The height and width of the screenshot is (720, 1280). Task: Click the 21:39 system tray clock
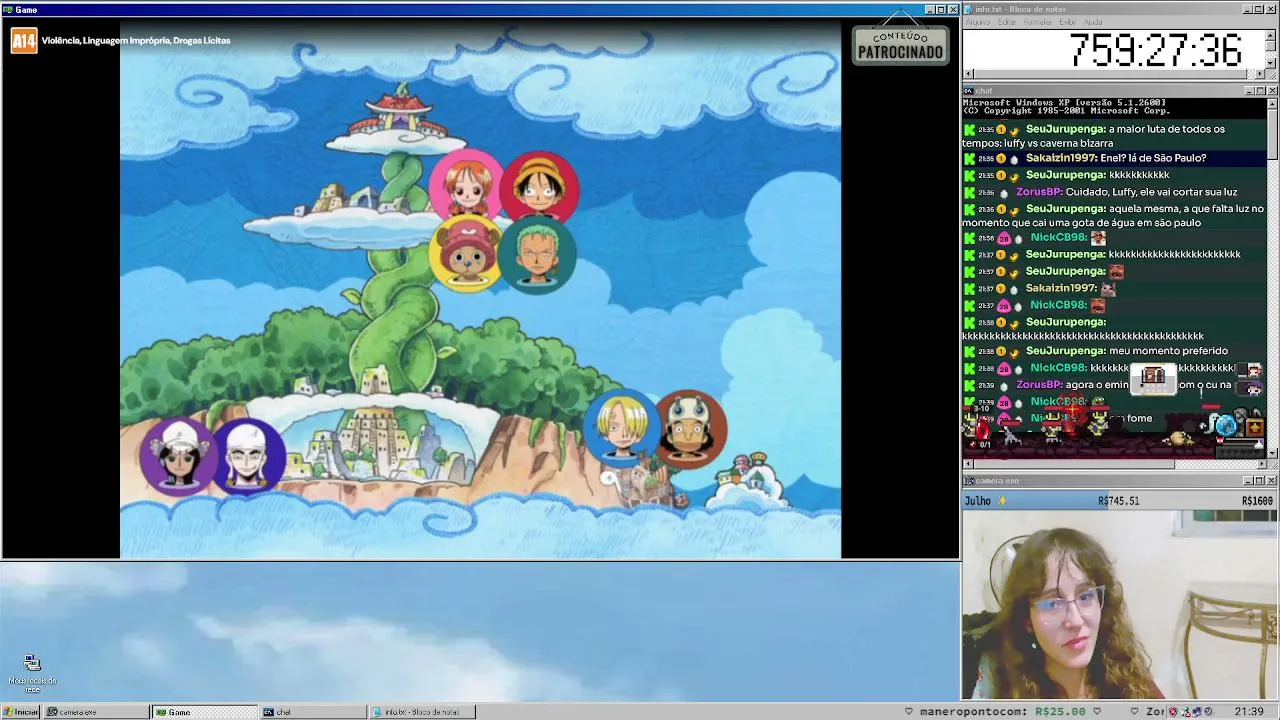tap(1249, 712)
